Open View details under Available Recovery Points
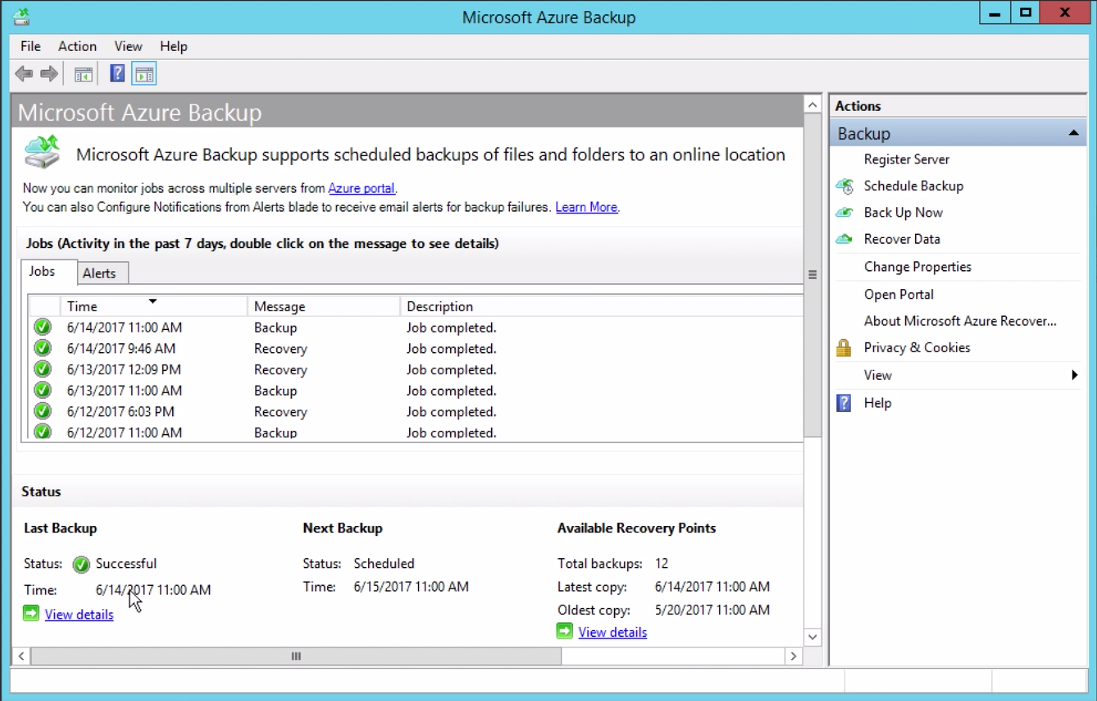1097x701 pixels. pos(612,632)
